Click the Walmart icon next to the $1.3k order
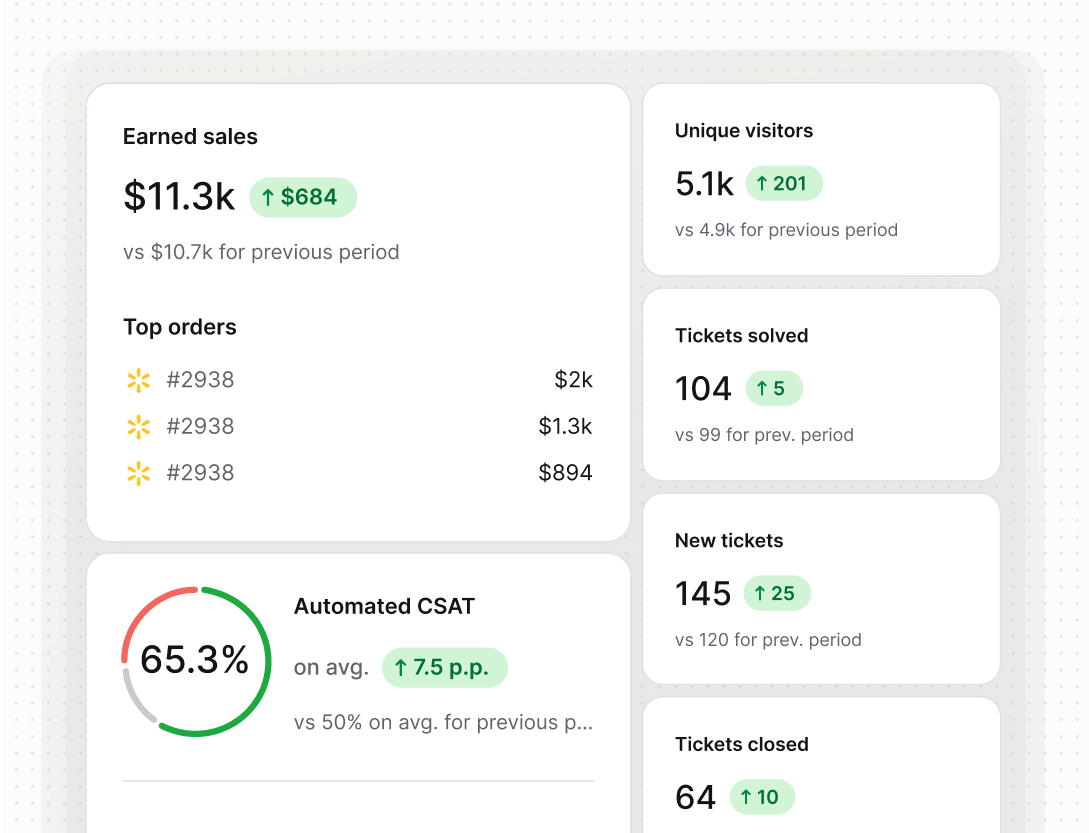The height and width of the screenshot is (833, 1089). tap(138, 426)
